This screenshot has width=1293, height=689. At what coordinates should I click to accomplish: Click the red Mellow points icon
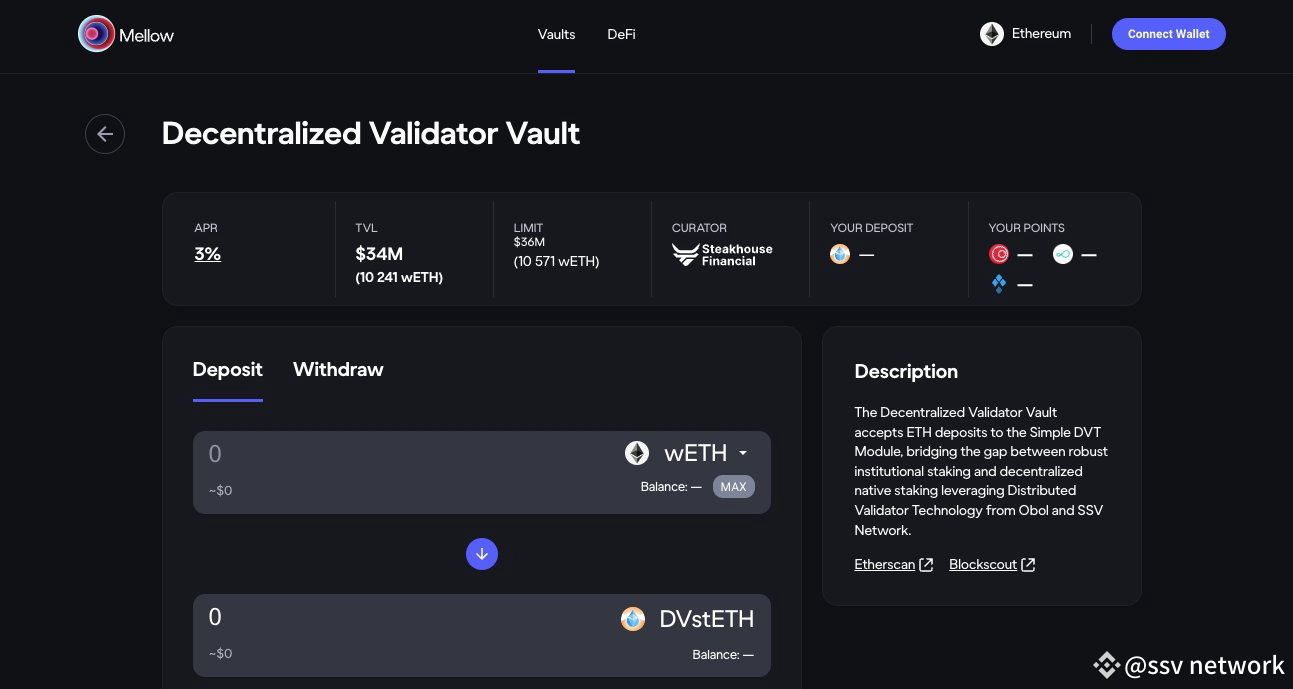999,254
